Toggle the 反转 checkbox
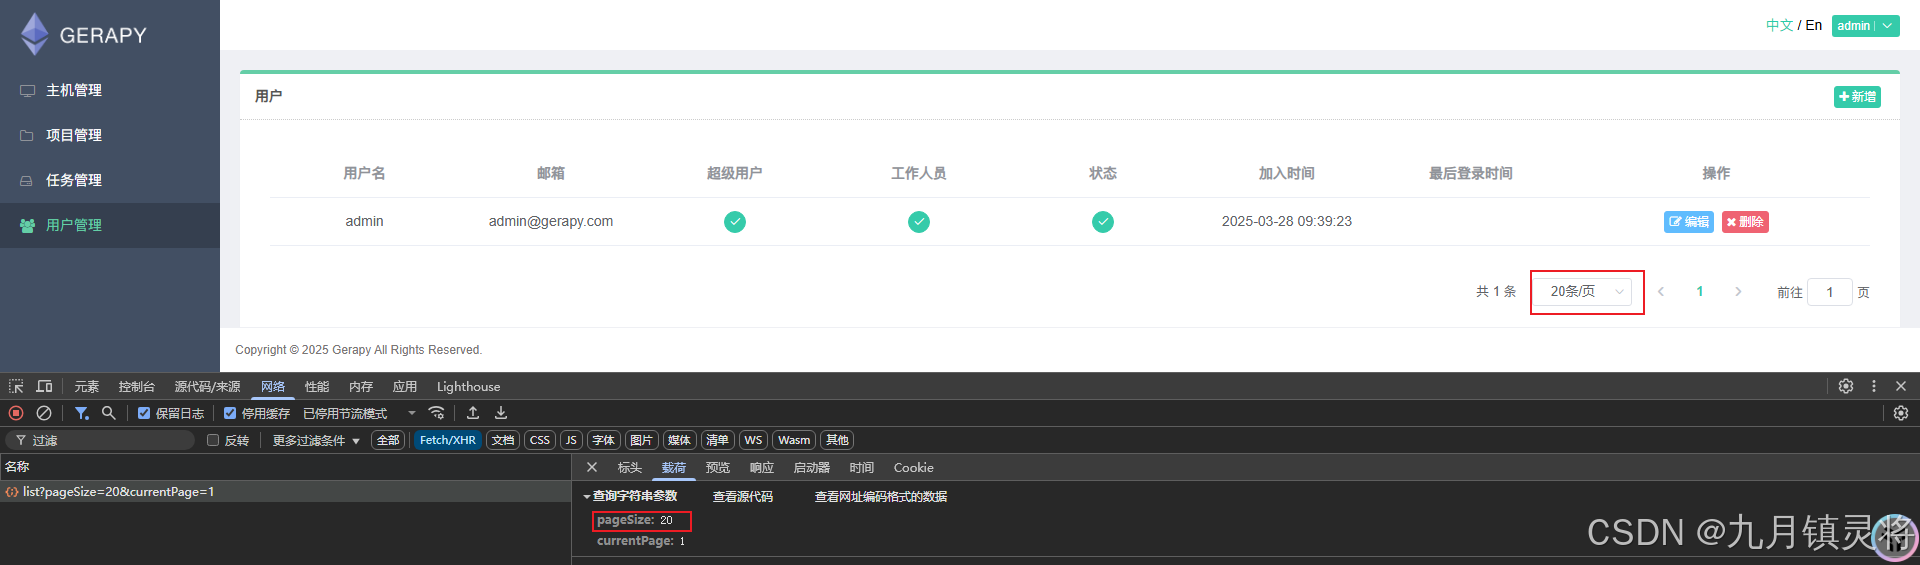The image size is (1920, 565). (213, 440)
